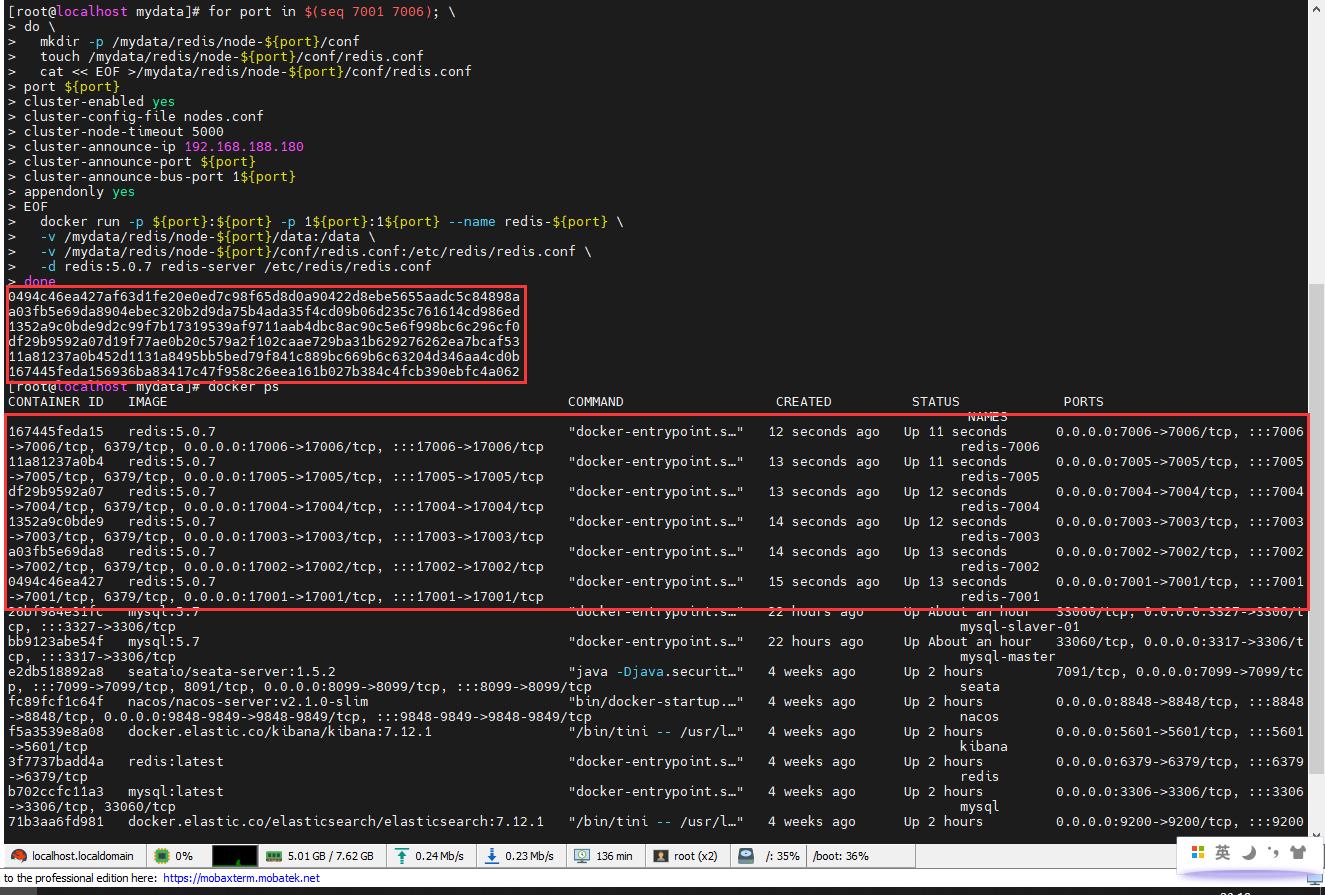Toggle the 英 language mode on IME toolbar

pos(1223,853)
